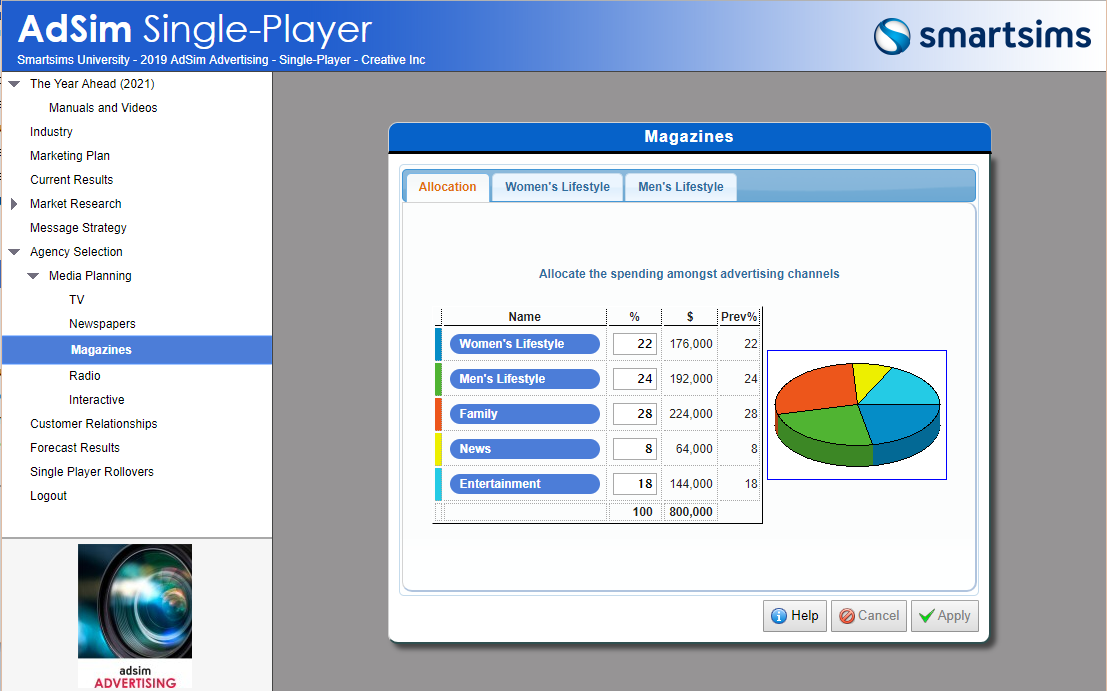Click the blue info icon on Help
This screenshot has height=691, width=1107.
[x=779, y=616]
